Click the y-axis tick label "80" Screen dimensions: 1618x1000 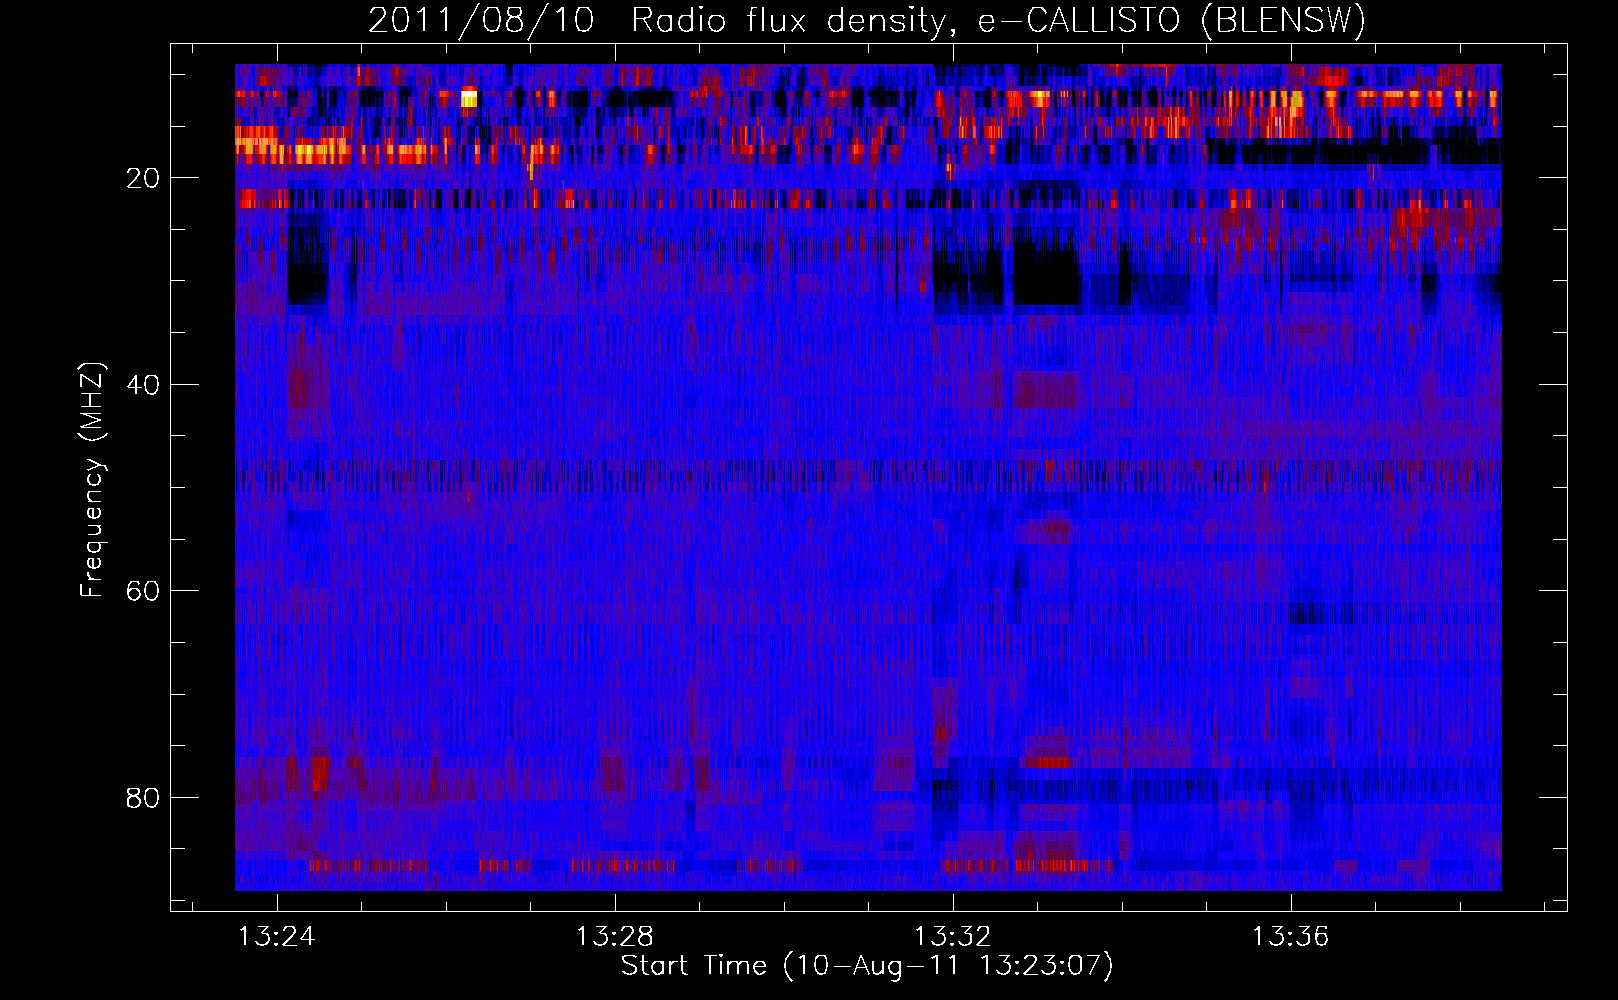(x=144, y=798)
